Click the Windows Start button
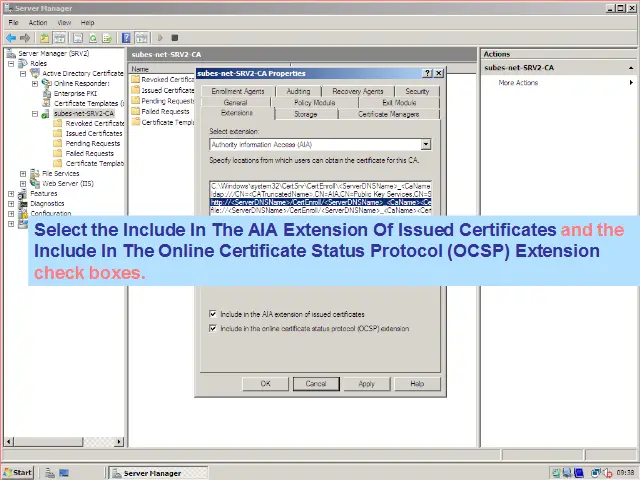The image size is (640, 480). coord(18,472)
